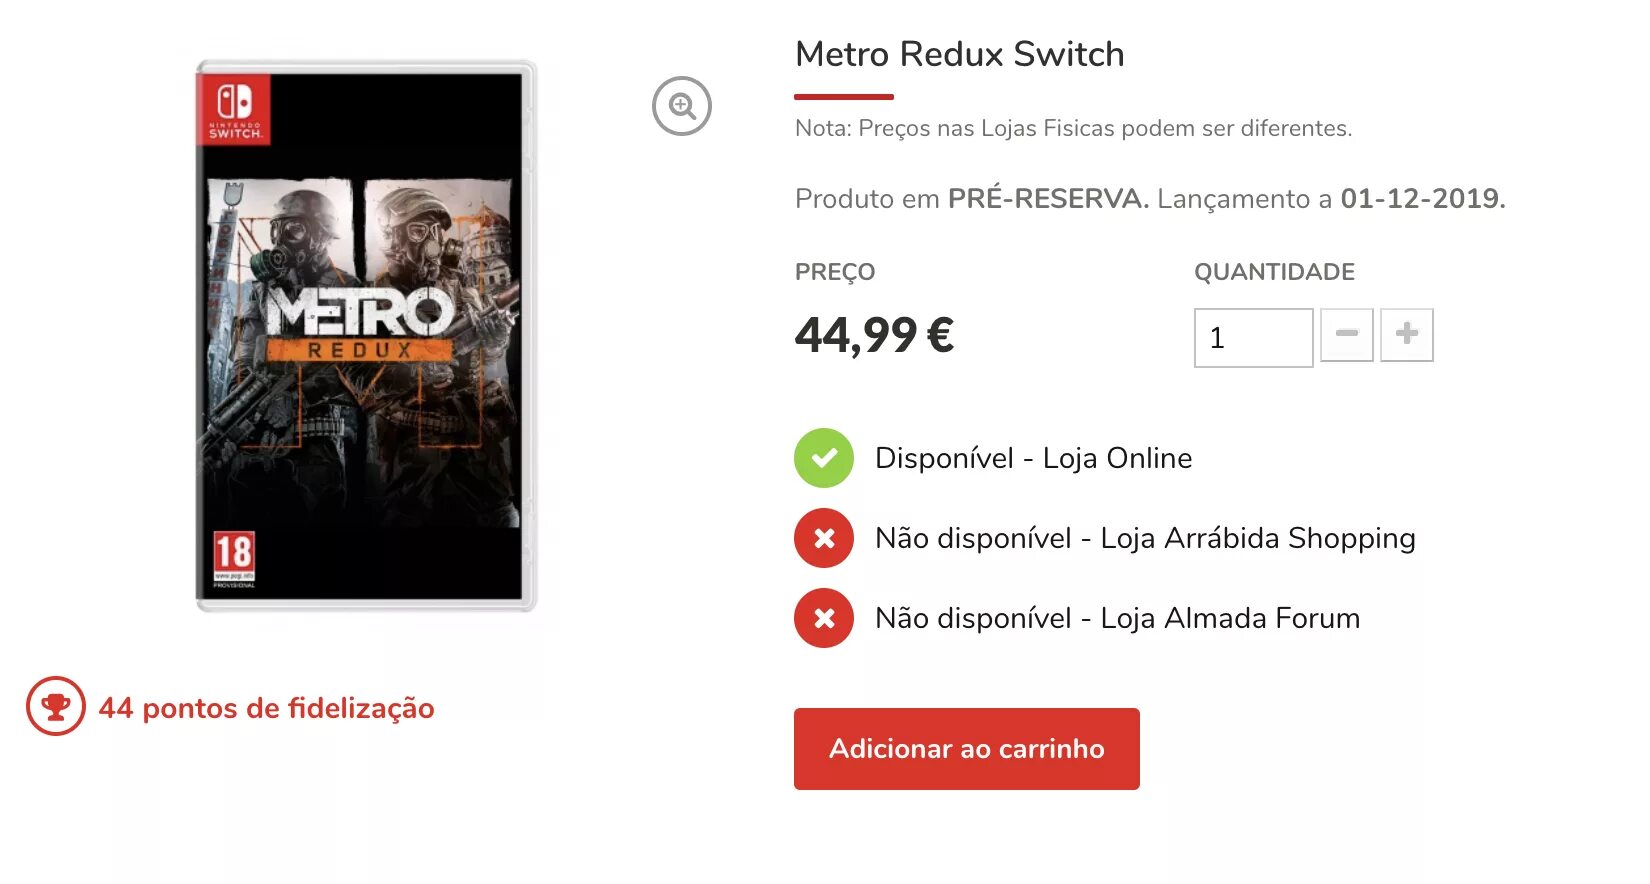Click the PRÉ-RESERVA launch date notice
The height and width of the screenshot is (884, 1650).
click(1150, 198)
